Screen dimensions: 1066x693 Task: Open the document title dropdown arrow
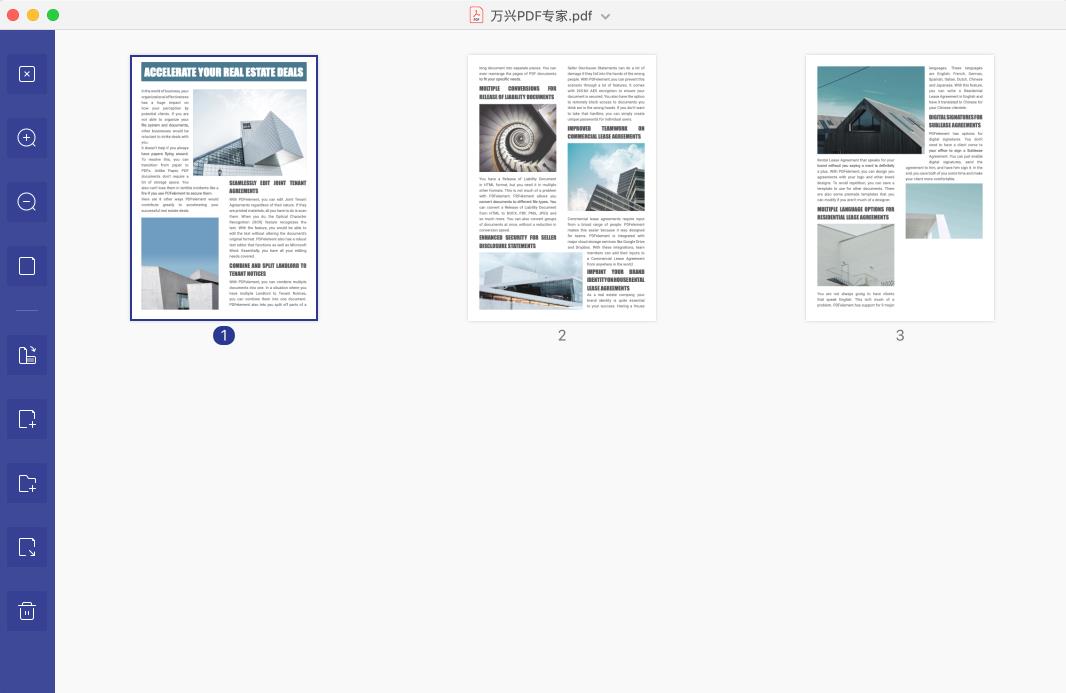point(605,16)
